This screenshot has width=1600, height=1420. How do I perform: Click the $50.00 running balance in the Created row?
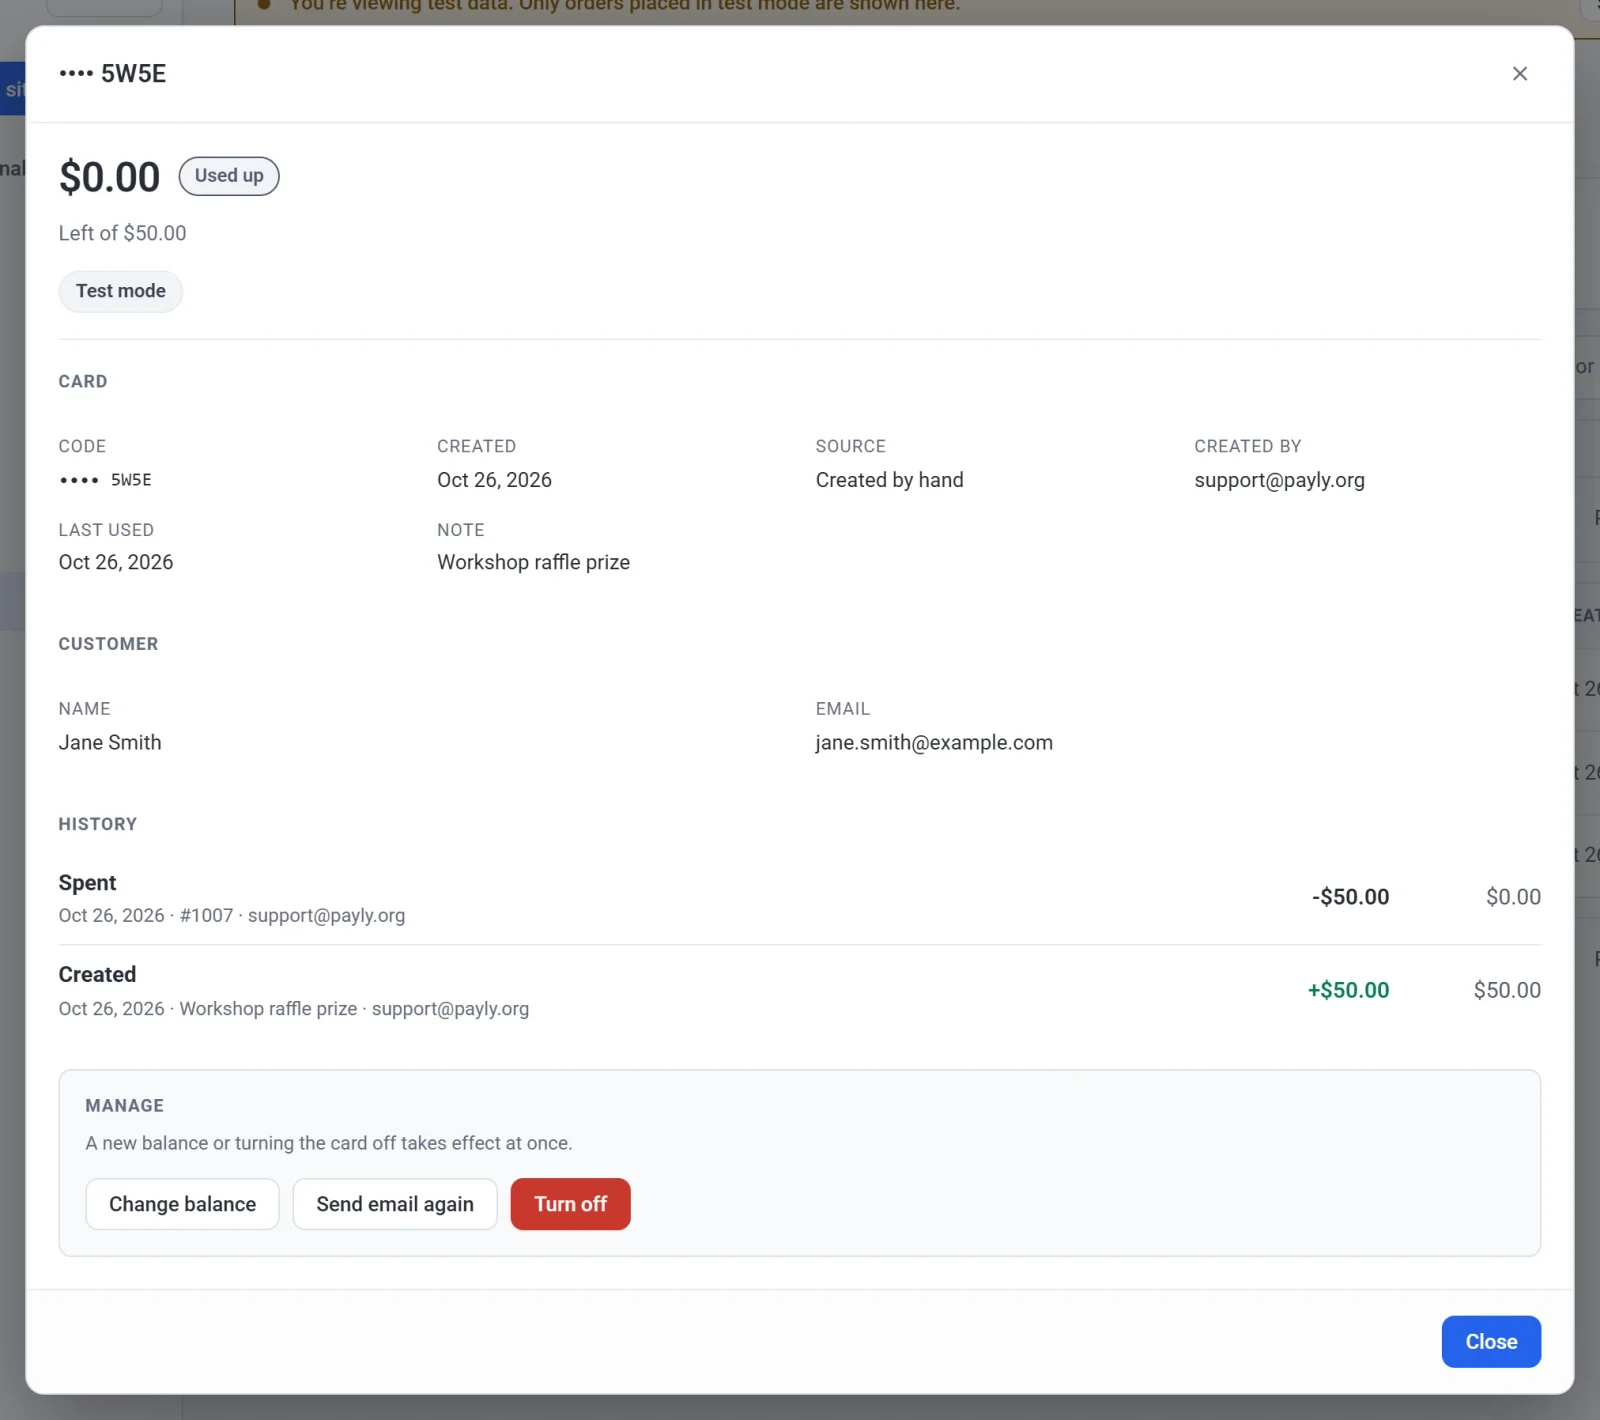(1507, 990)
